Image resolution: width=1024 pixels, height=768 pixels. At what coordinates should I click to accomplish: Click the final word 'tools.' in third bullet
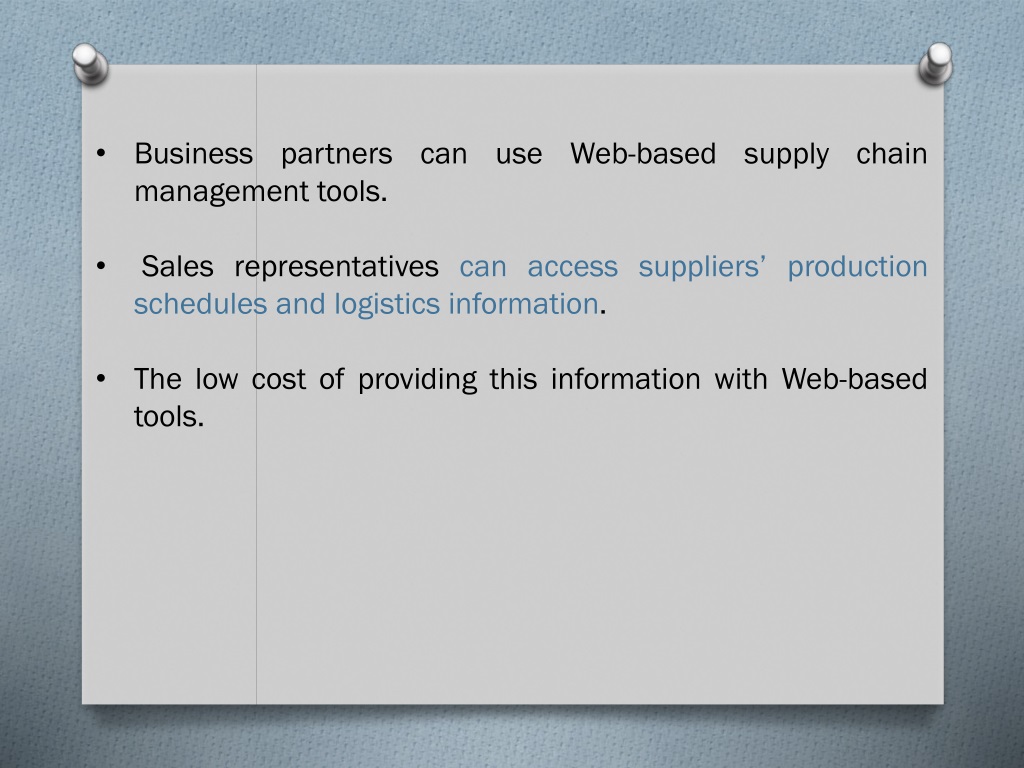[169, 417]
